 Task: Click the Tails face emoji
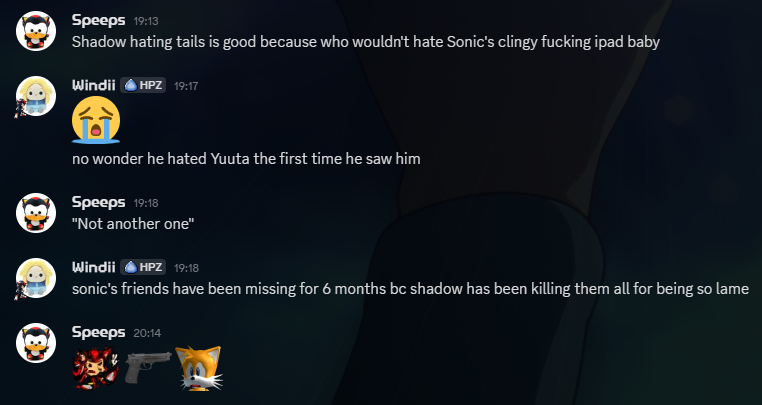[199, 368]
